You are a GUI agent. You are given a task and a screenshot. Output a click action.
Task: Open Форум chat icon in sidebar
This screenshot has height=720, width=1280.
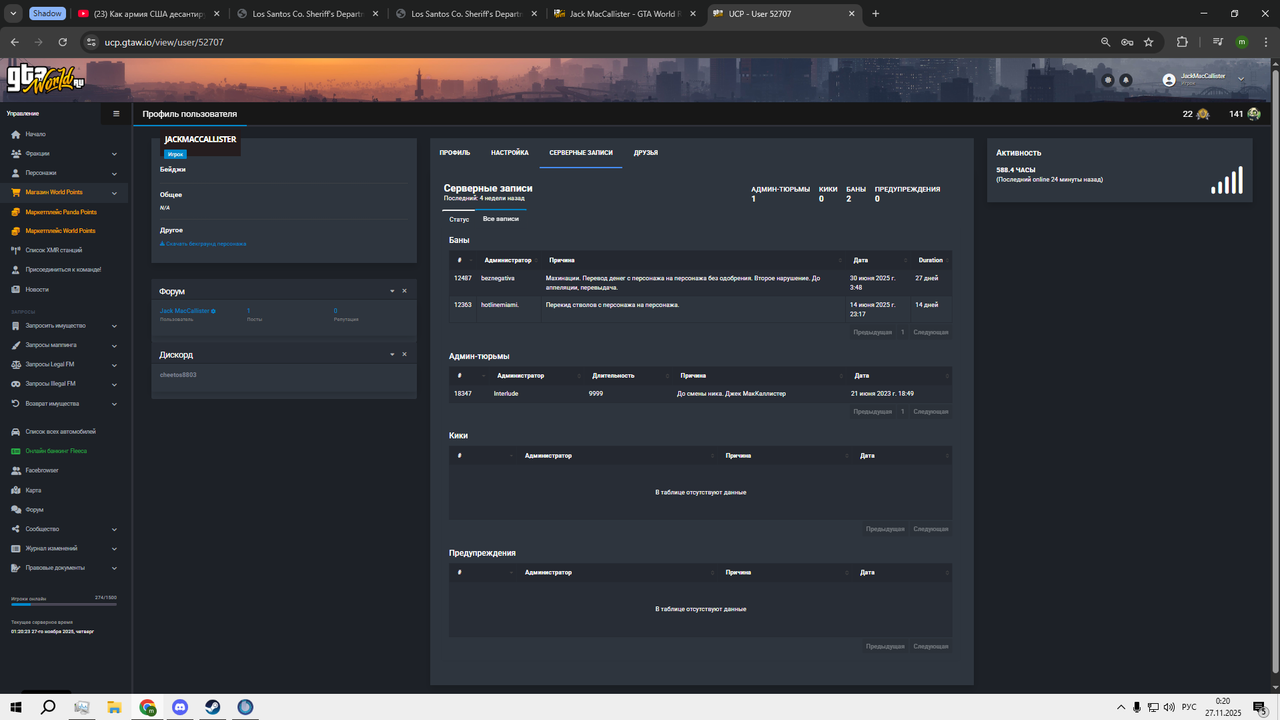pos(15,509)
